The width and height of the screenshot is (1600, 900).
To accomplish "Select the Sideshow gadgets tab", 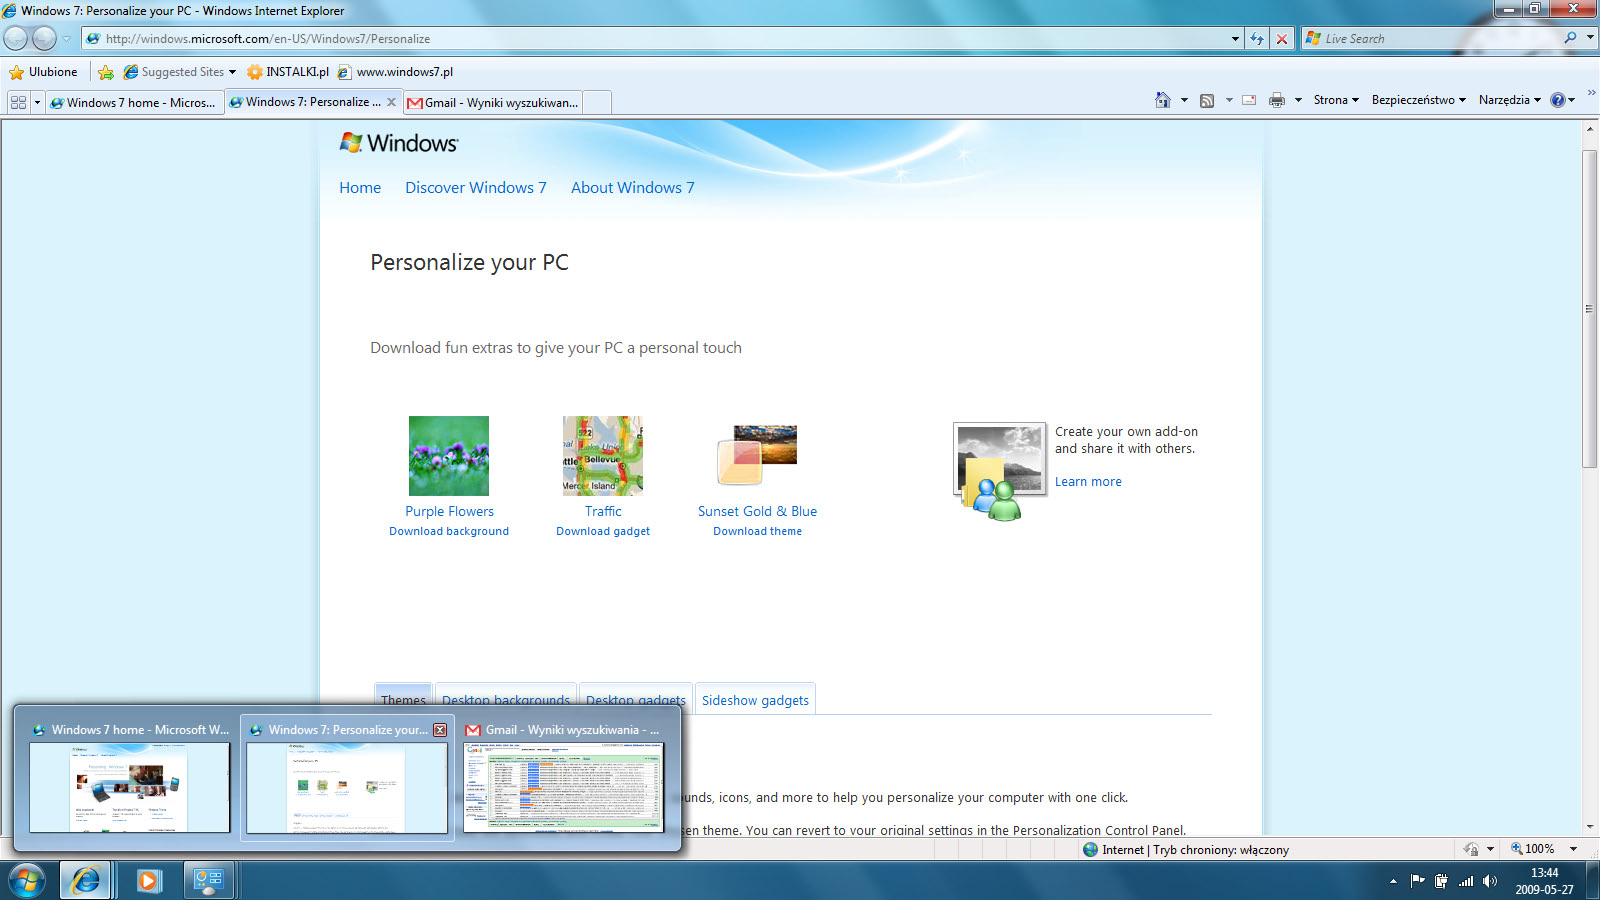I will pos(755,700).
